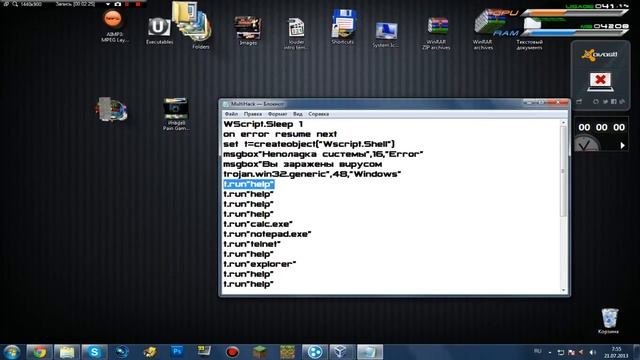Screen dimensions: 640x360
Task: Click the camera icon in recording bar
Action: [118, 4]
